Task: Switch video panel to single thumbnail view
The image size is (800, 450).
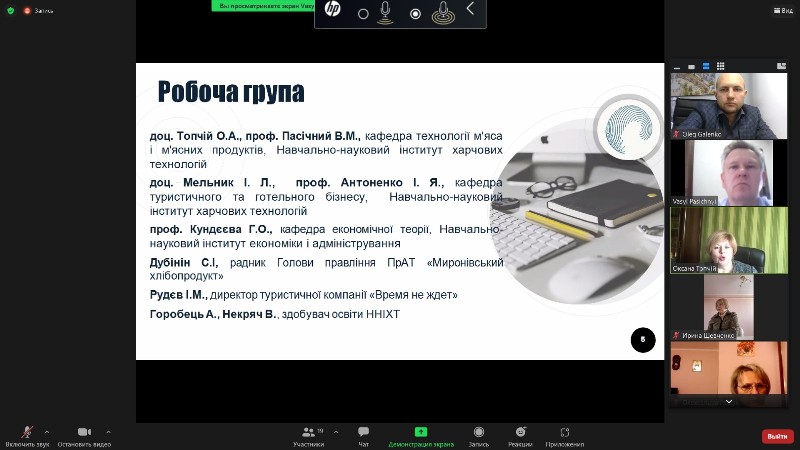Action: click(691, 66)
